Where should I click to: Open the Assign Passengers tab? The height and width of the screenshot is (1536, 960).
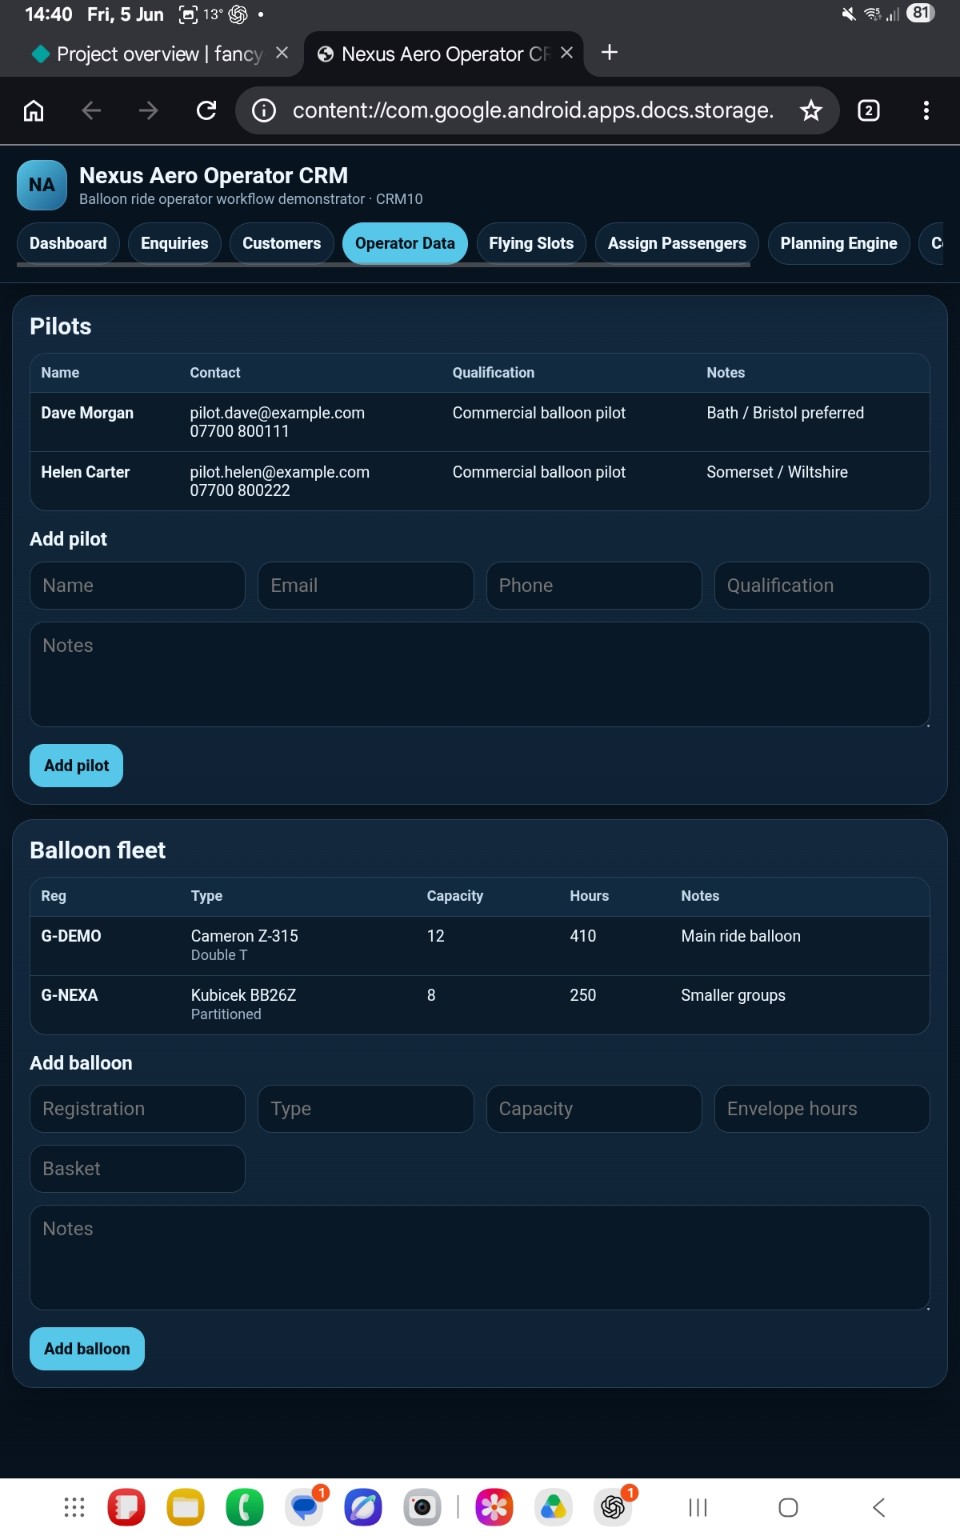click(677, 243)
